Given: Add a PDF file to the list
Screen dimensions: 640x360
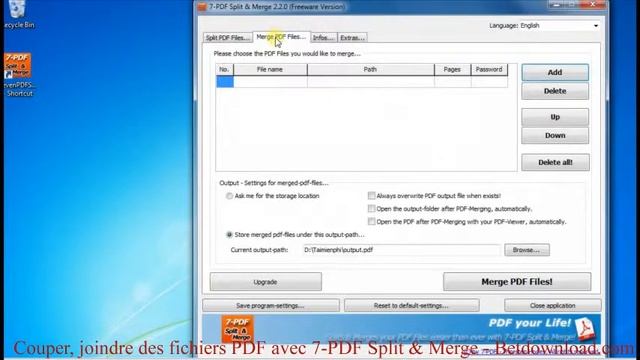Looking at the screenshot, I should (555, 72).
